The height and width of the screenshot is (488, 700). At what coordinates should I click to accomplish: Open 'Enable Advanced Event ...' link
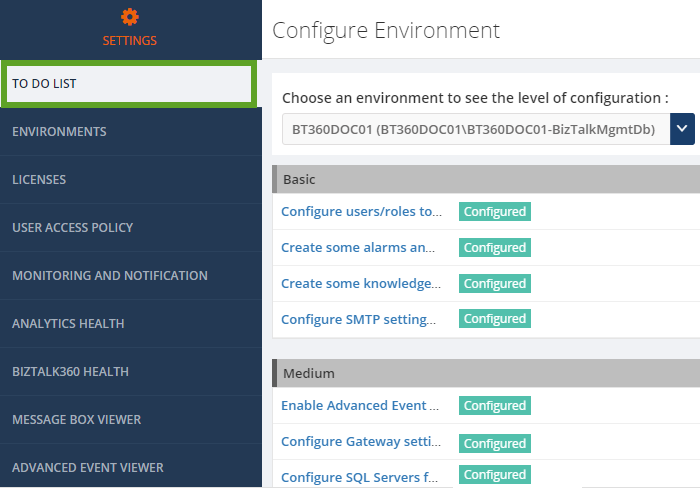pos(360,405)
